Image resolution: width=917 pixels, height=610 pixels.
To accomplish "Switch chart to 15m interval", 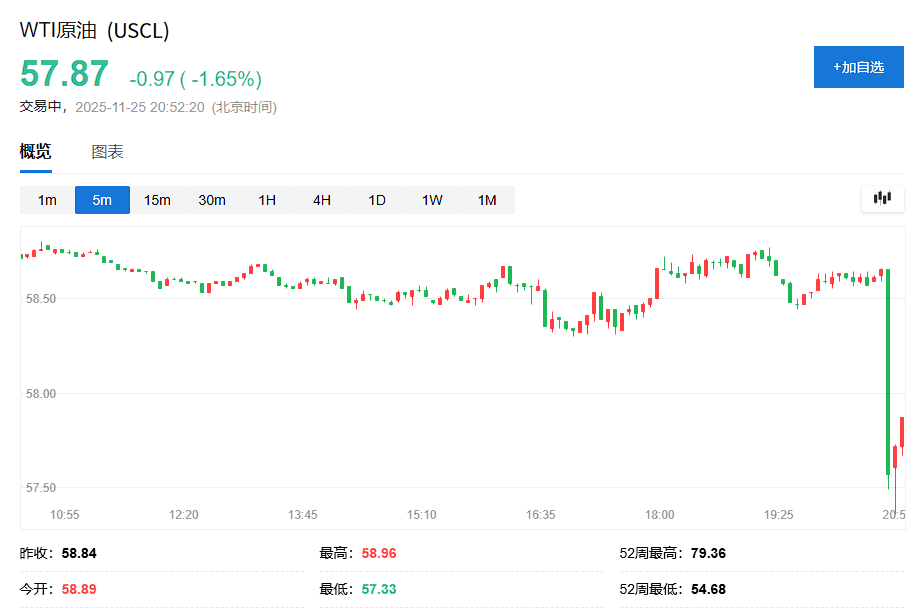I will click(157, 200).
